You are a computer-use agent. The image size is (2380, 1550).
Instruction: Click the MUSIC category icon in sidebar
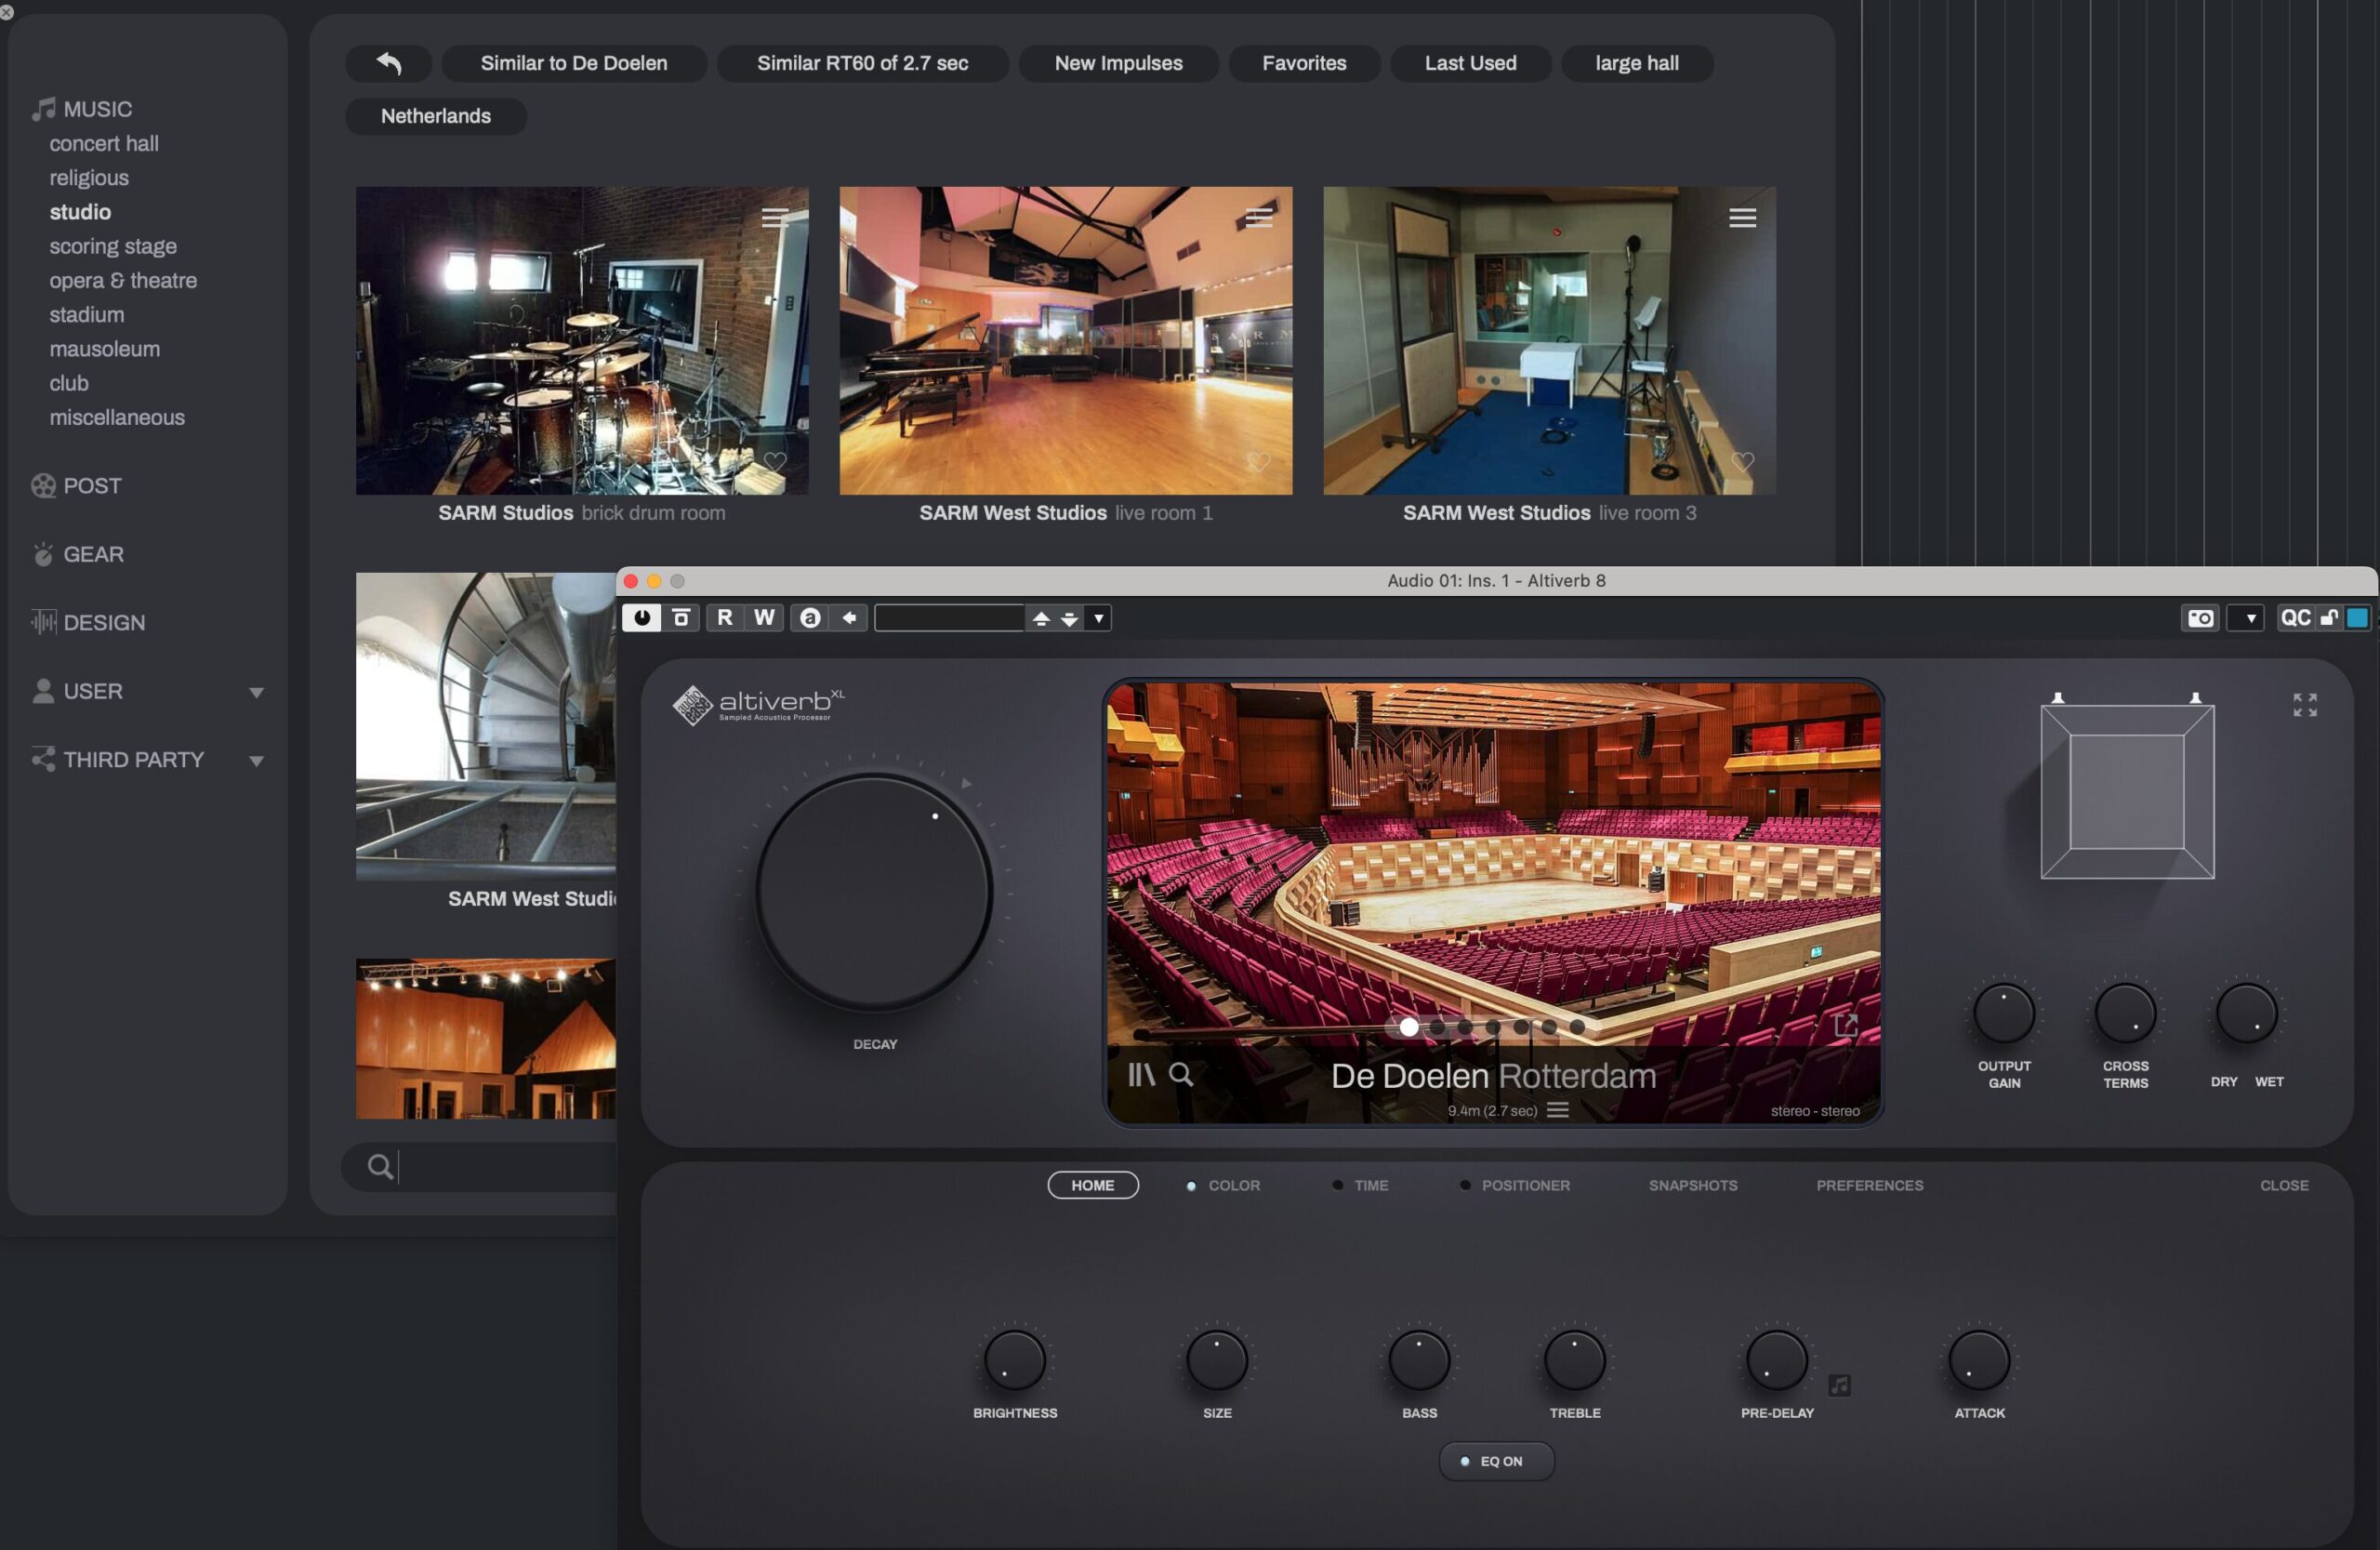[43, 109]
